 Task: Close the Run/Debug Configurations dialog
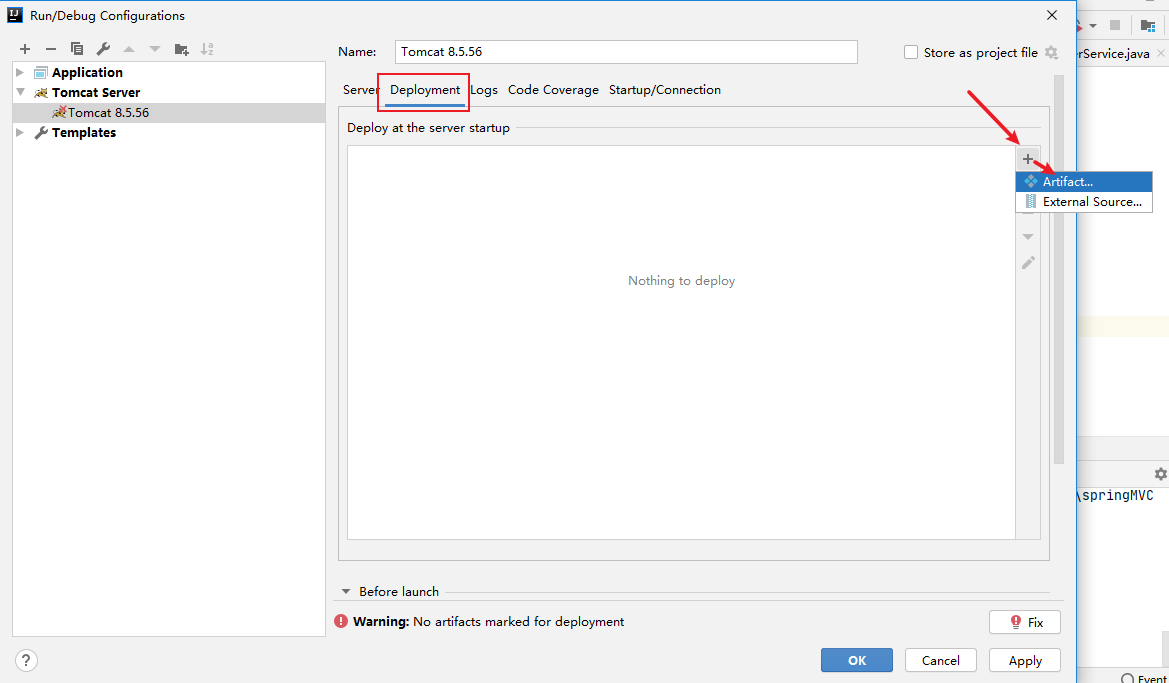[x=1052, y=15]
